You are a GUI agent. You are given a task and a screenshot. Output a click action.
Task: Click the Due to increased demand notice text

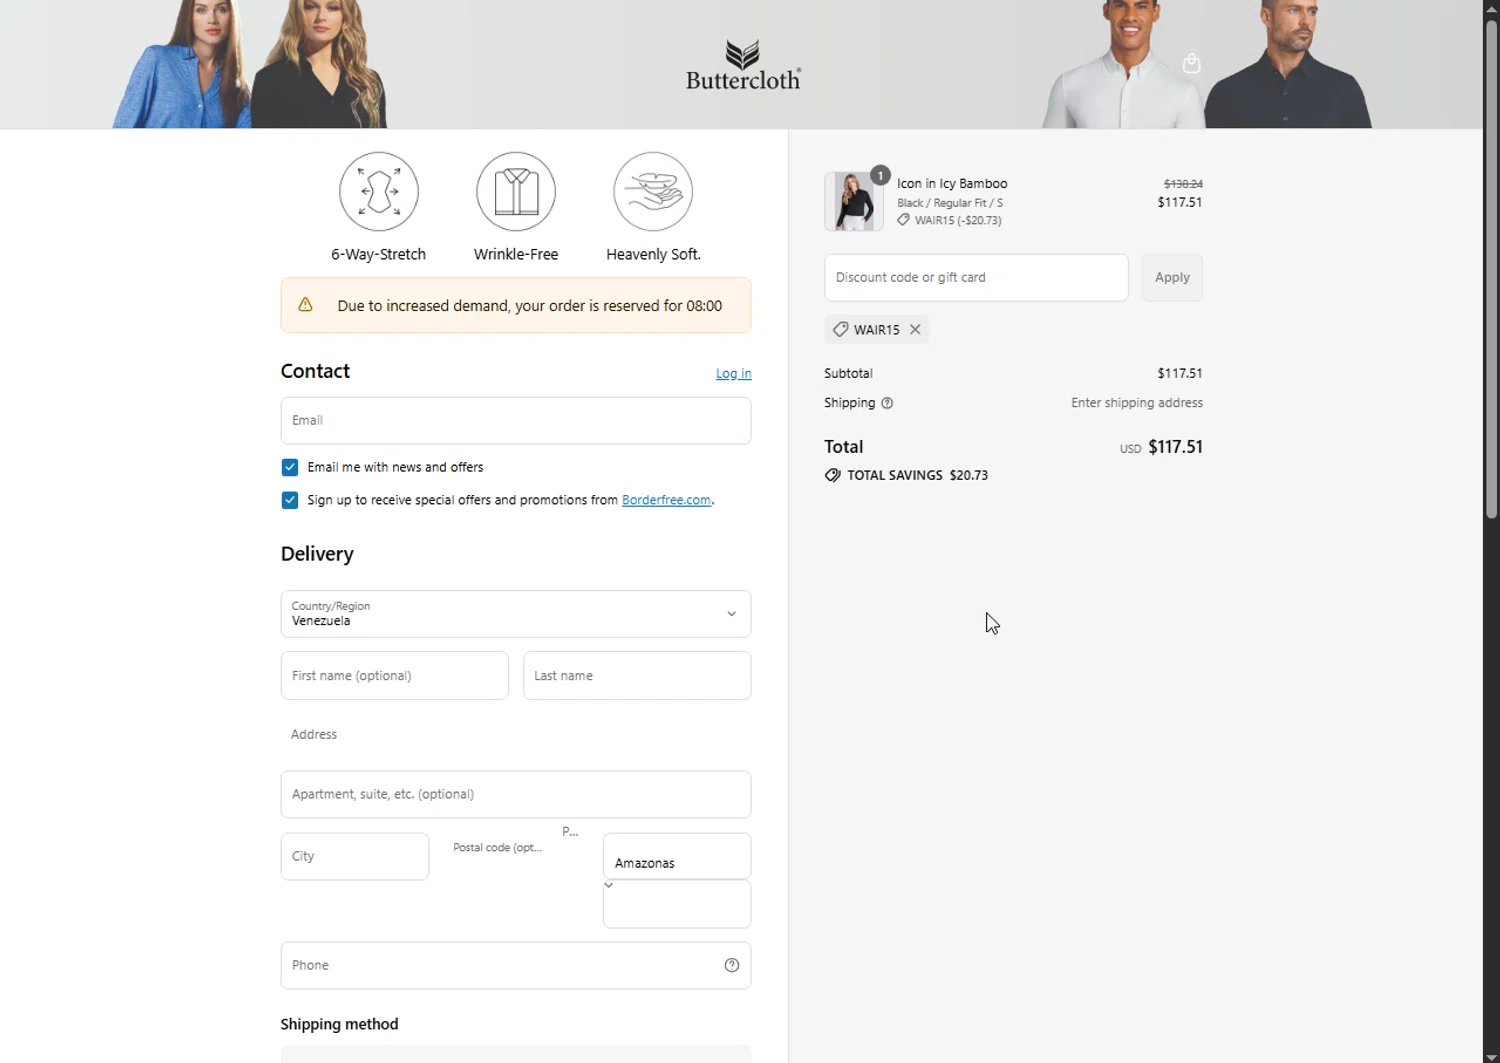(x=530, y=306)
